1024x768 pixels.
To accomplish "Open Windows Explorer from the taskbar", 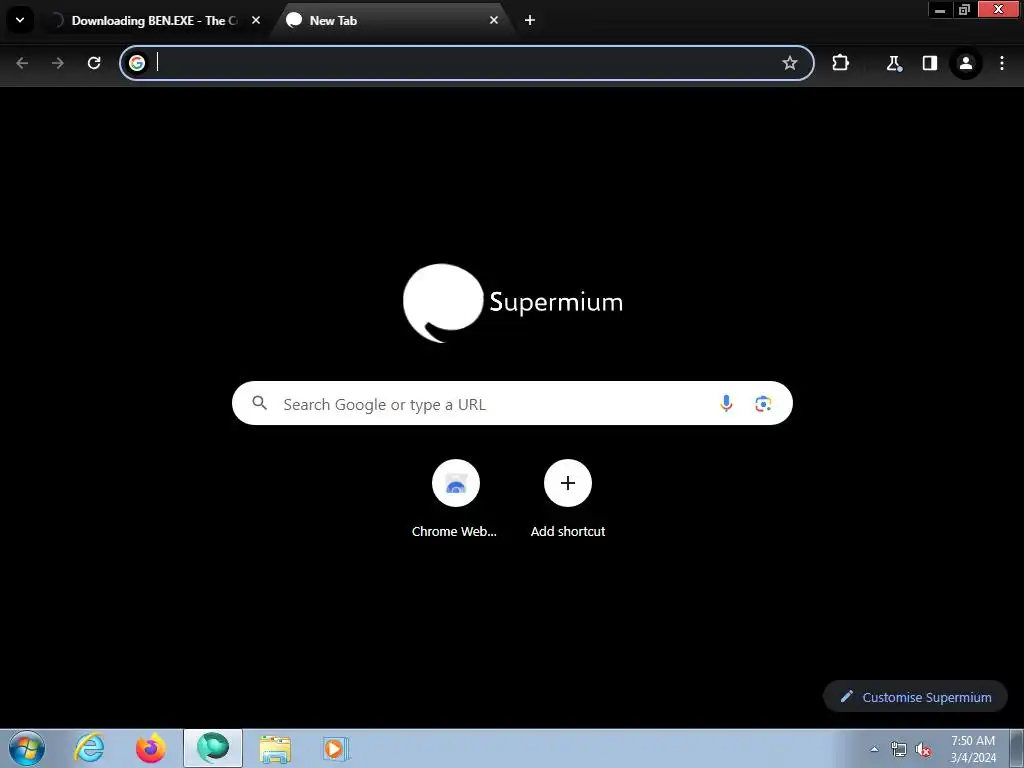I will tap(275, 748).
